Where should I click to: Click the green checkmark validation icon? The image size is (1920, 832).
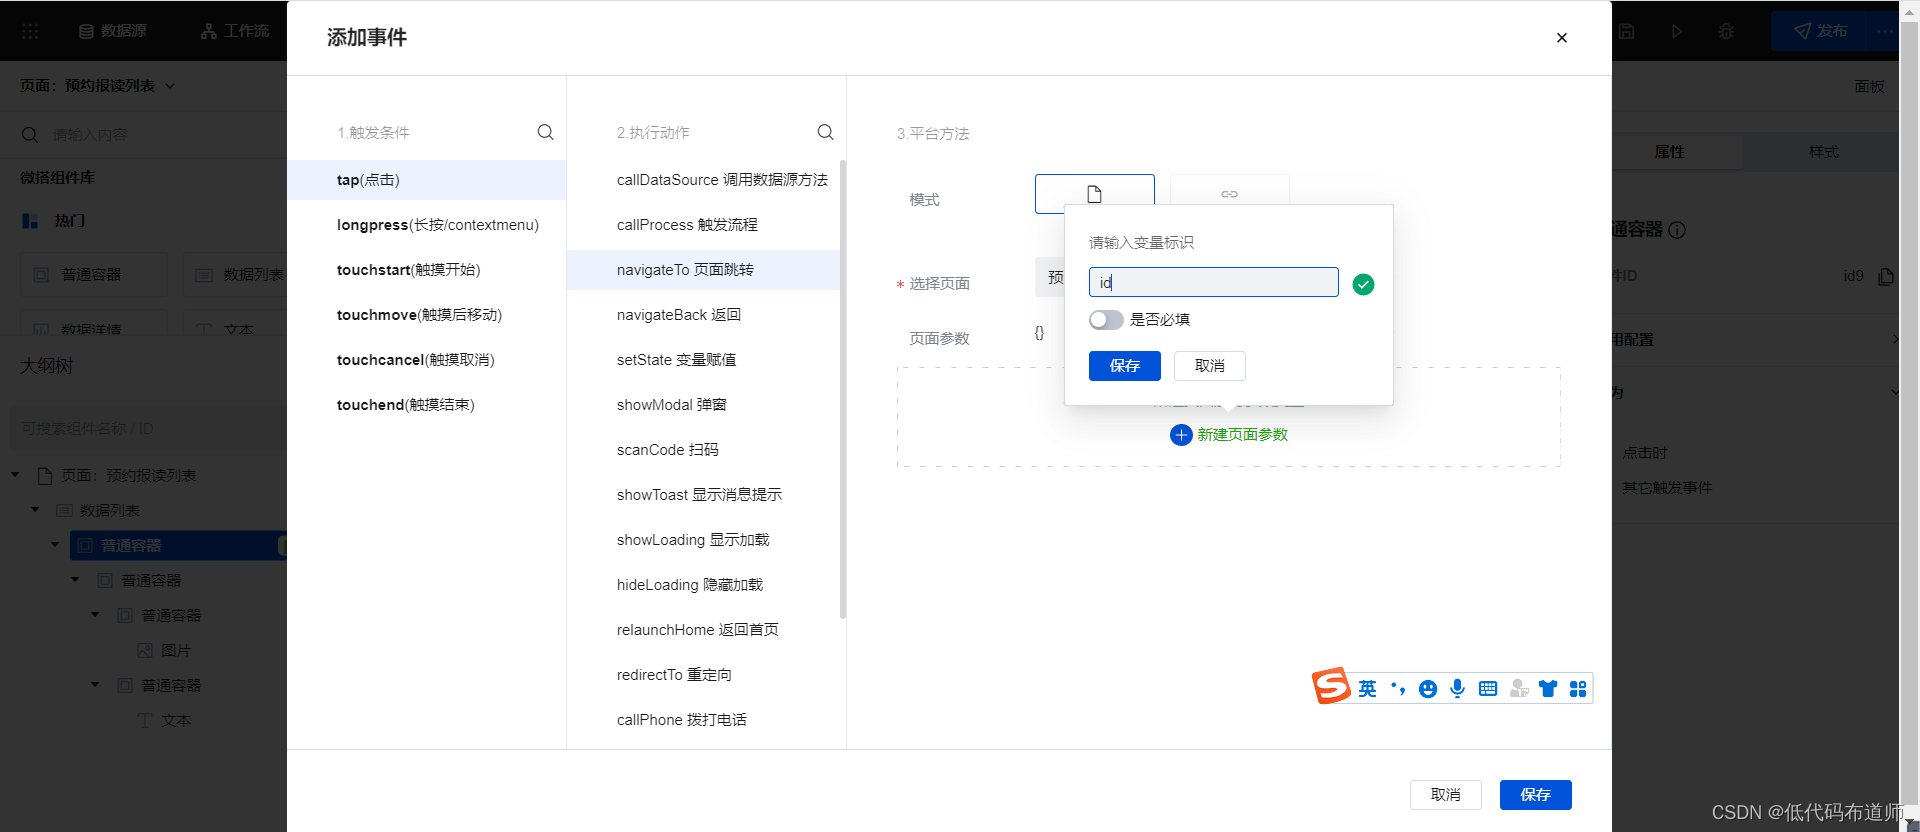1363,284
